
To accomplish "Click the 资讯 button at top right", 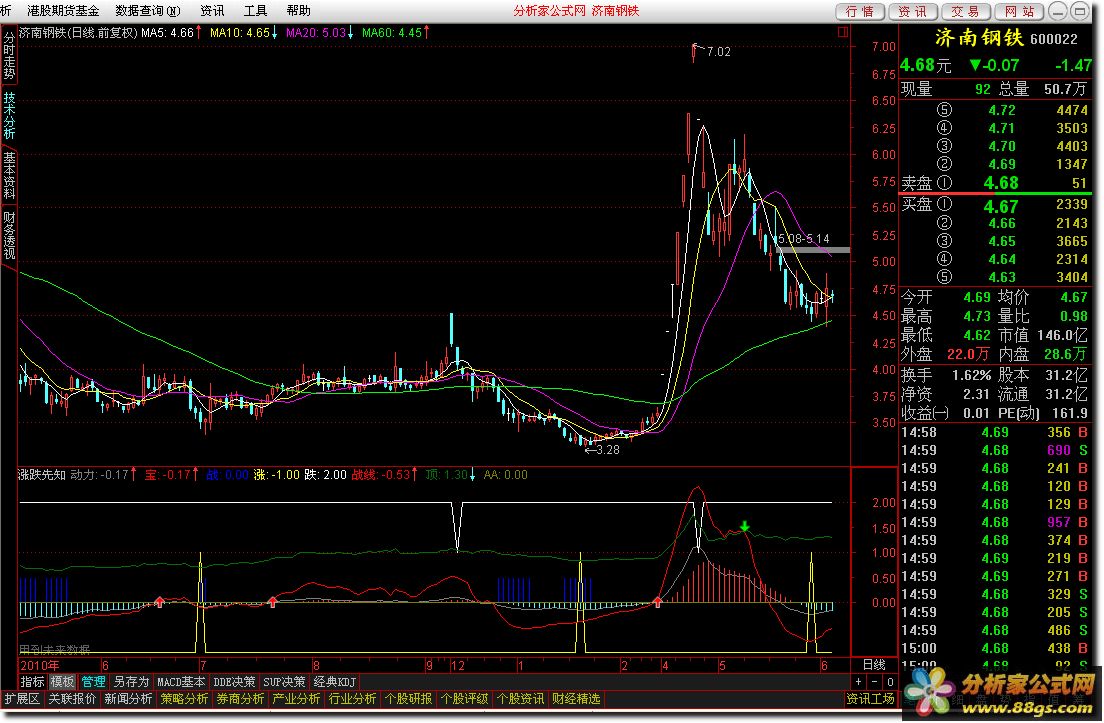I will pyautogui.click(x=912, y=11).
